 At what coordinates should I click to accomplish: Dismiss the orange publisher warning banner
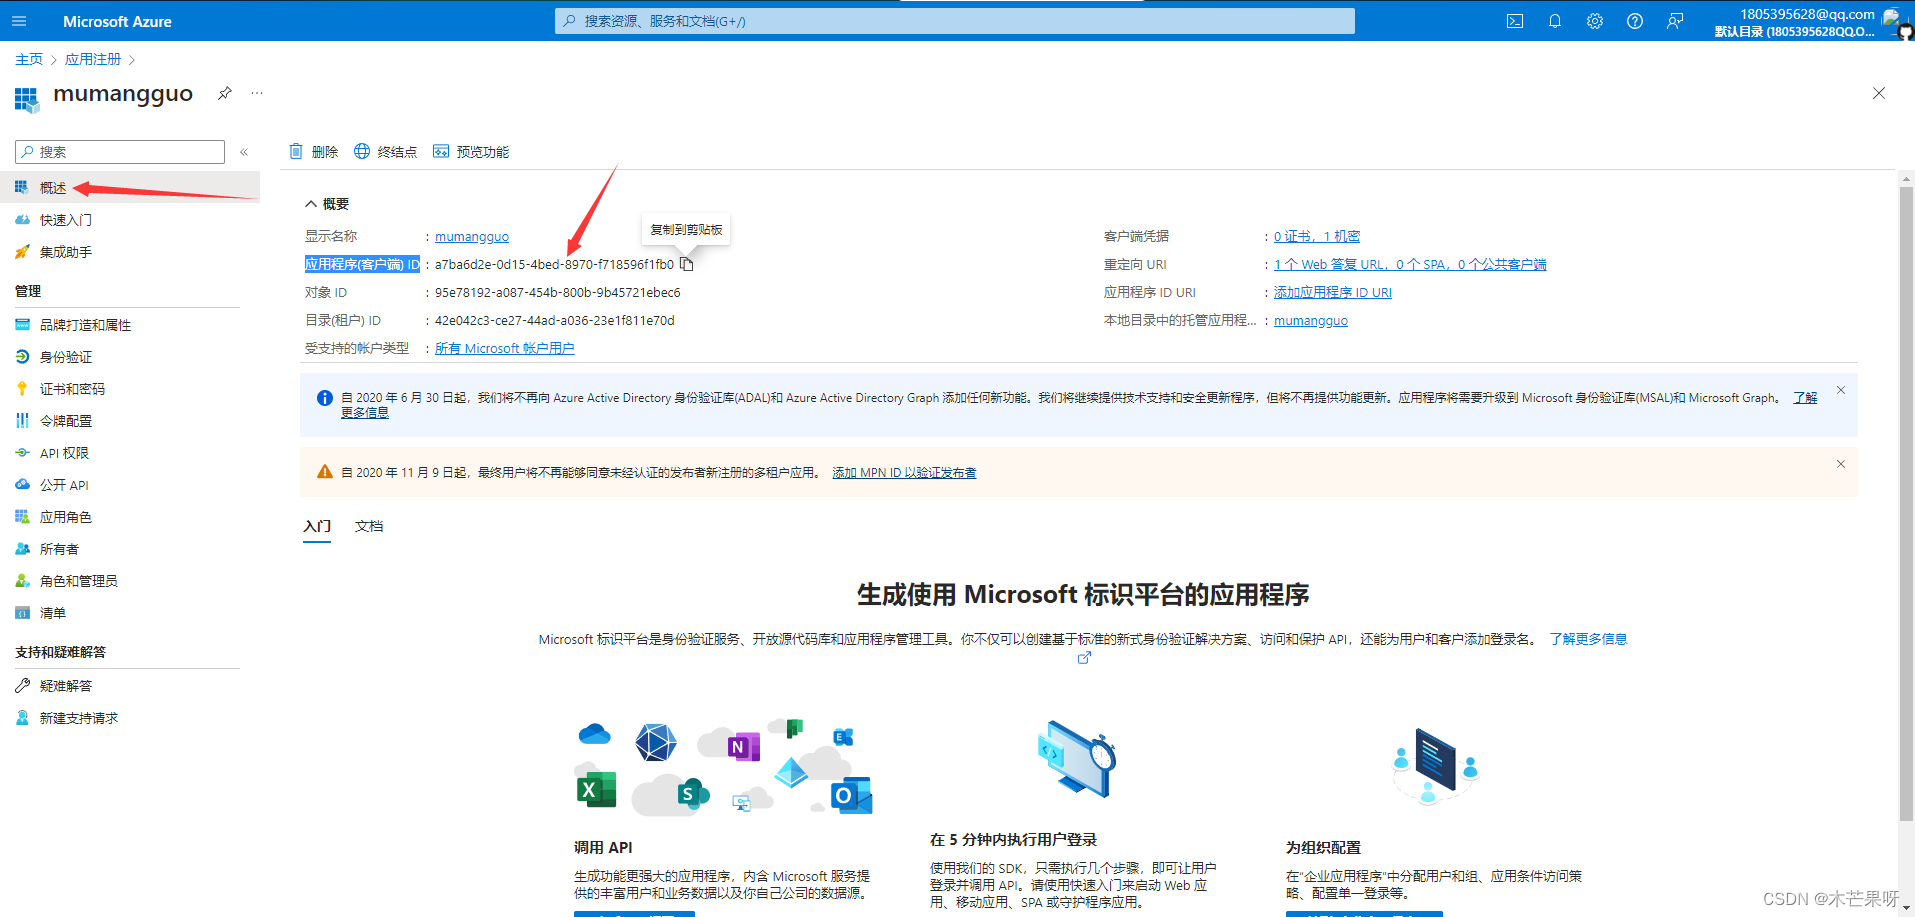1841,464
